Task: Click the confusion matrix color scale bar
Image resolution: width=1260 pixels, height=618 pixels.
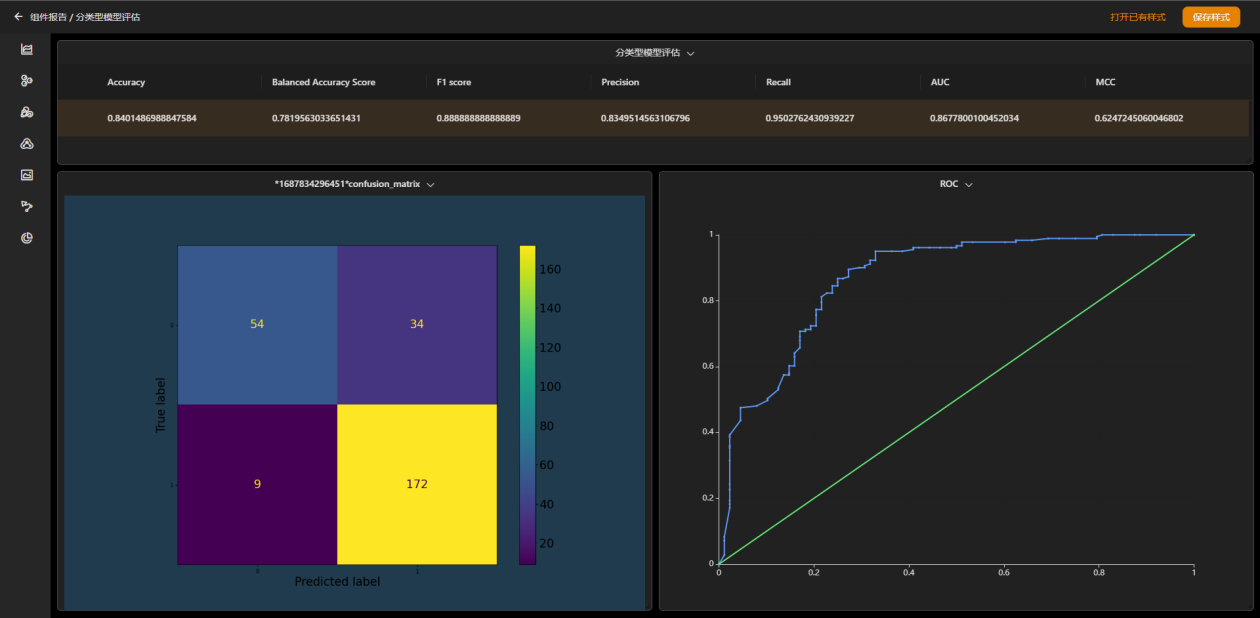Action: [527, 404]
